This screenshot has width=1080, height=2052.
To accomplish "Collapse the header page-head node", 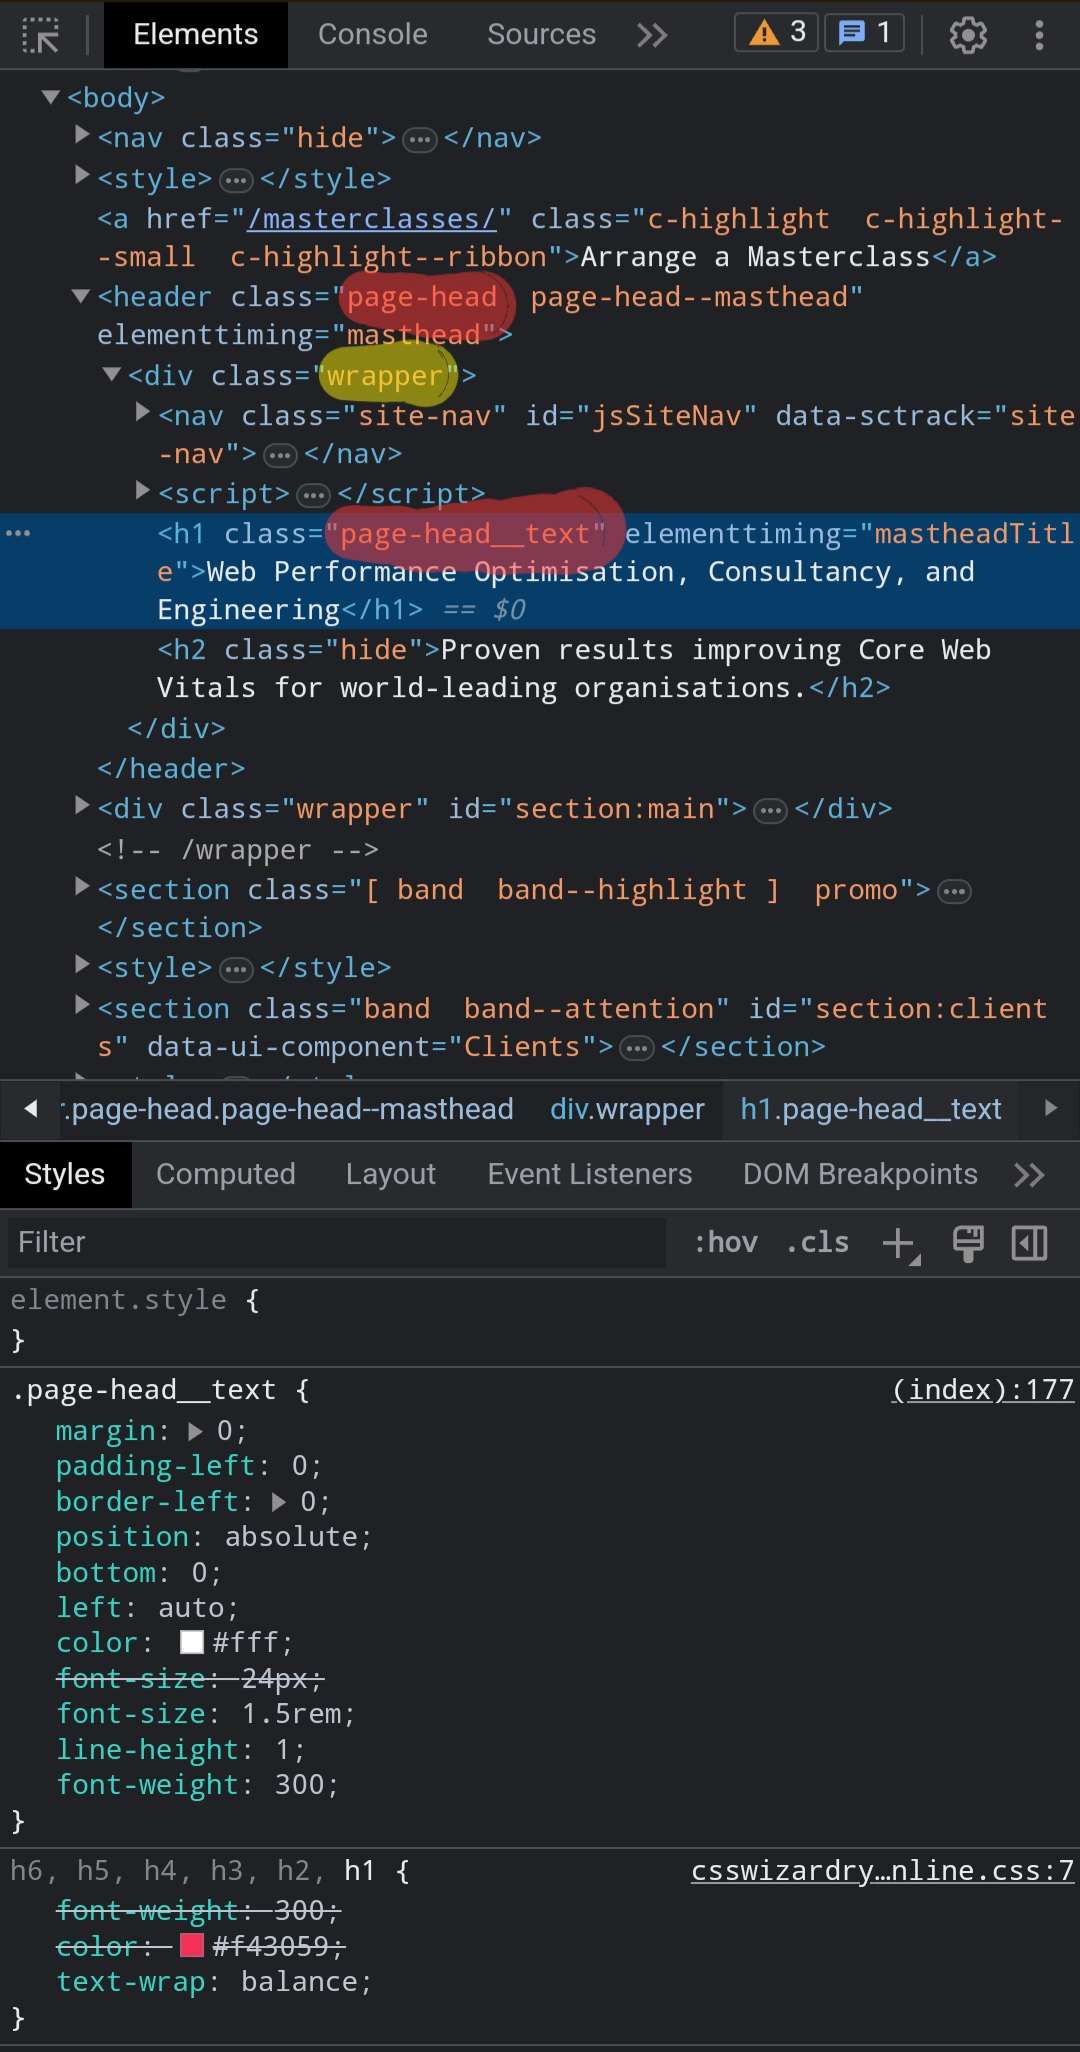I will (81, 296).
